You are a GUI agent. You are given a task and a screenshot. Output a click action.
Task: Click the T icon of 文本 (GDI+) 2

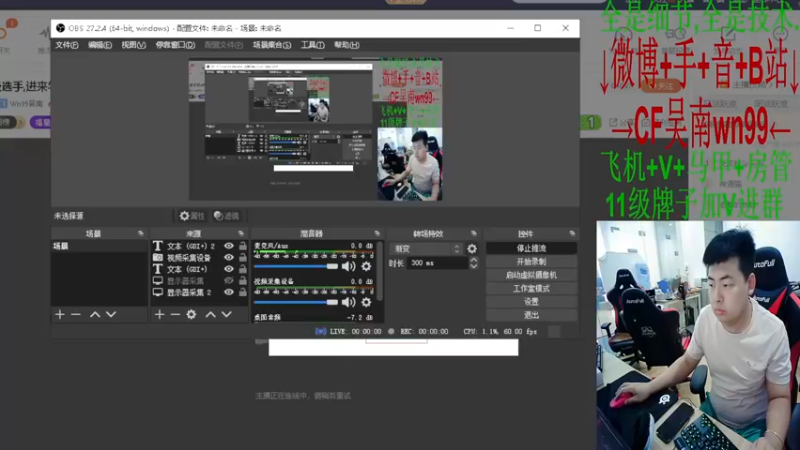(158, 246)
